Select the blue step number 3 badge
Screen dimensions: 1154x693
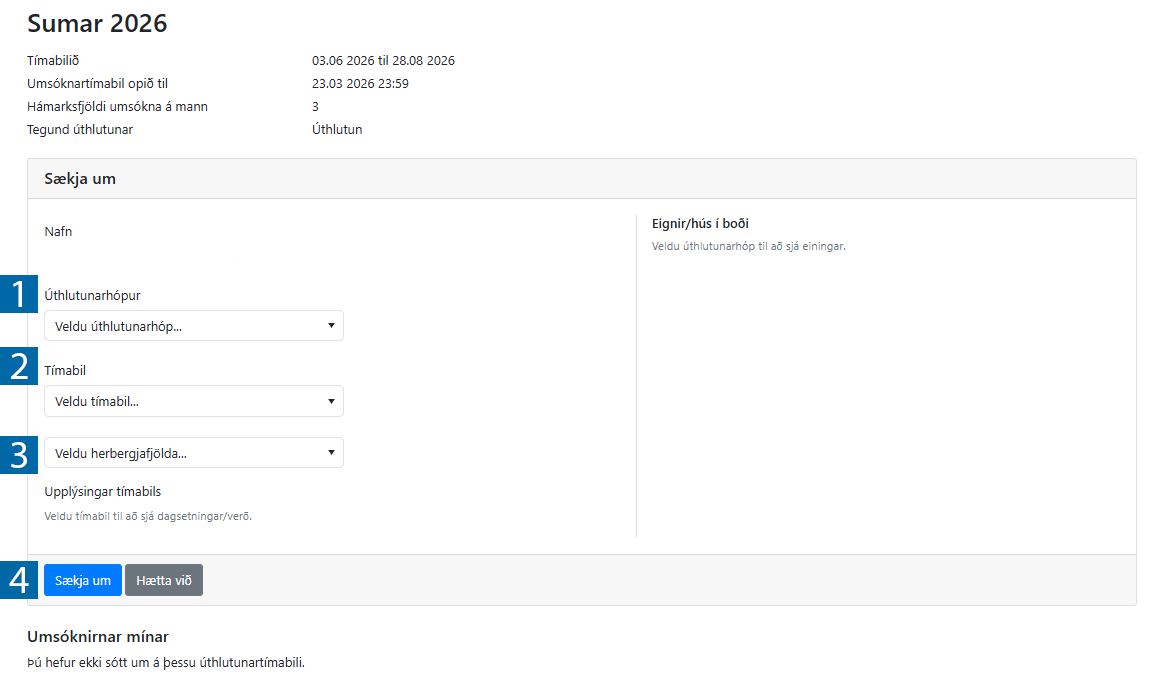pyautogui.click(x=19, y=454)
